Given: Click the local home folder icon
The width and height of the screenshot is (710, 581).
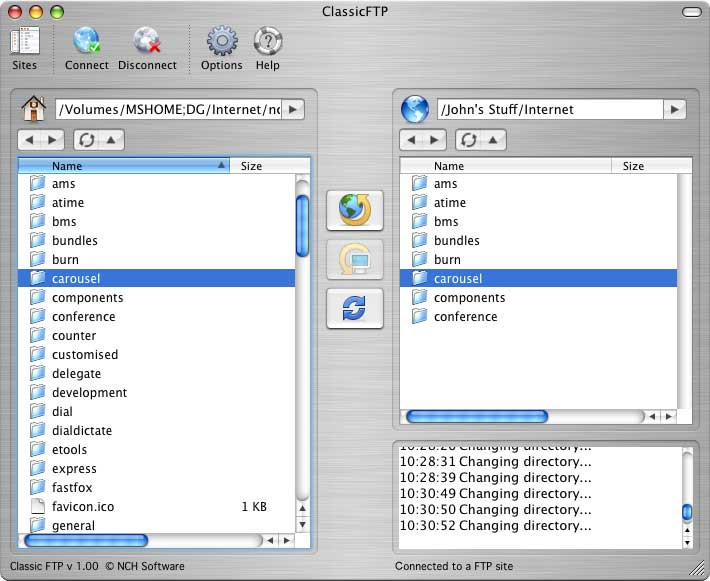Looking at the screenshot, I should pos(34,109).
